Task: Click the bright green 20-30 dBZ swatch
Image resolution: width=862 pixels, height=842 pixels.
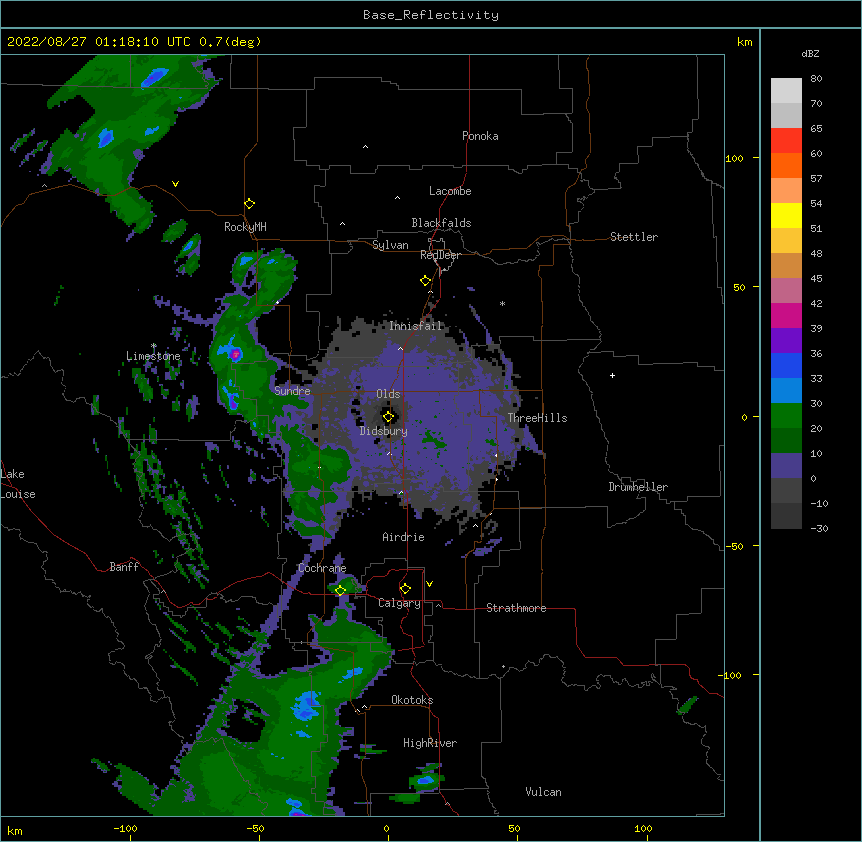Action: click(x=786, y=416)
